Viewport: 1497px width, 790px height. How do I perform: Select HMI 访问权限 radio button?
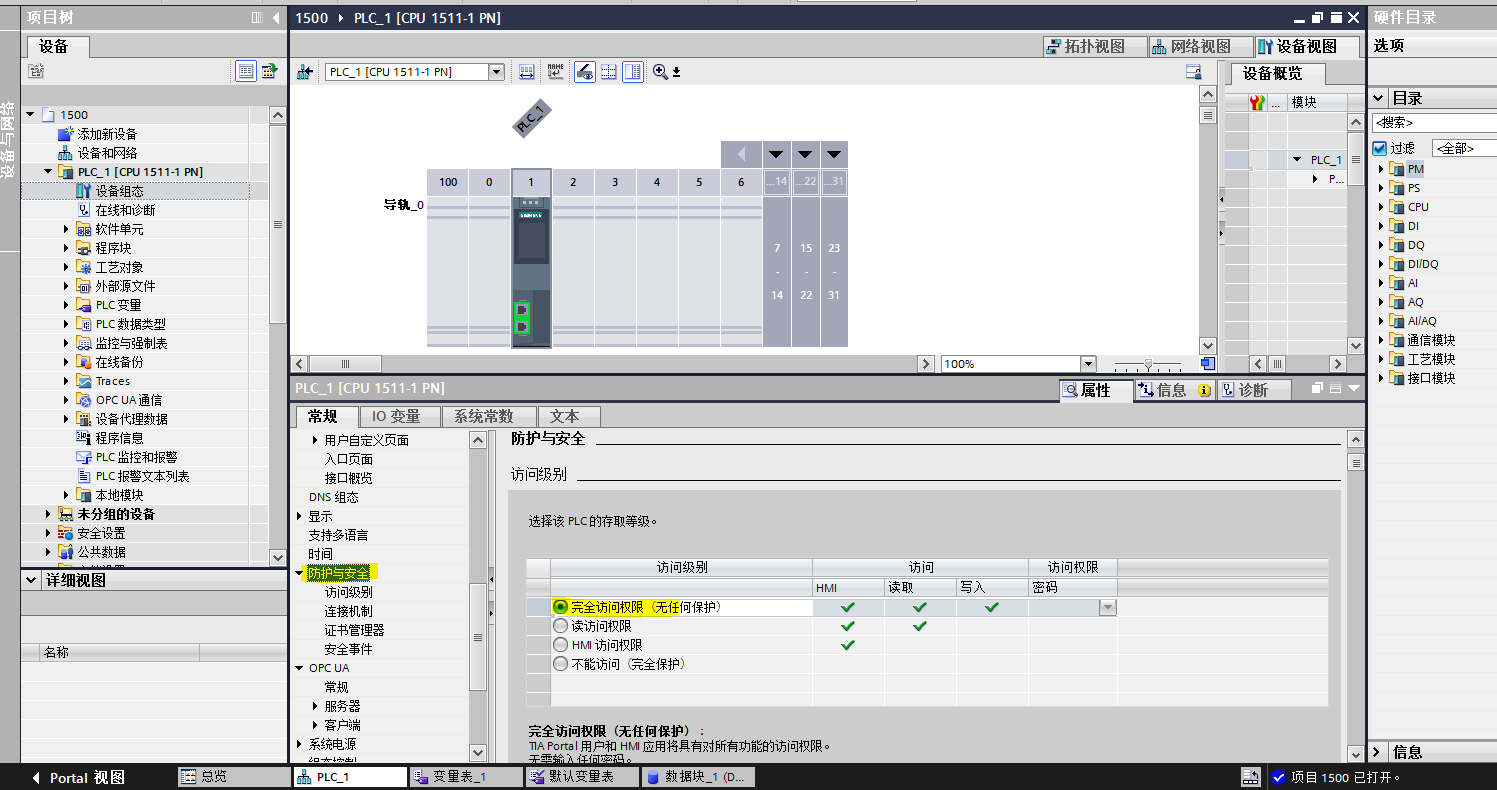point(560,645)
